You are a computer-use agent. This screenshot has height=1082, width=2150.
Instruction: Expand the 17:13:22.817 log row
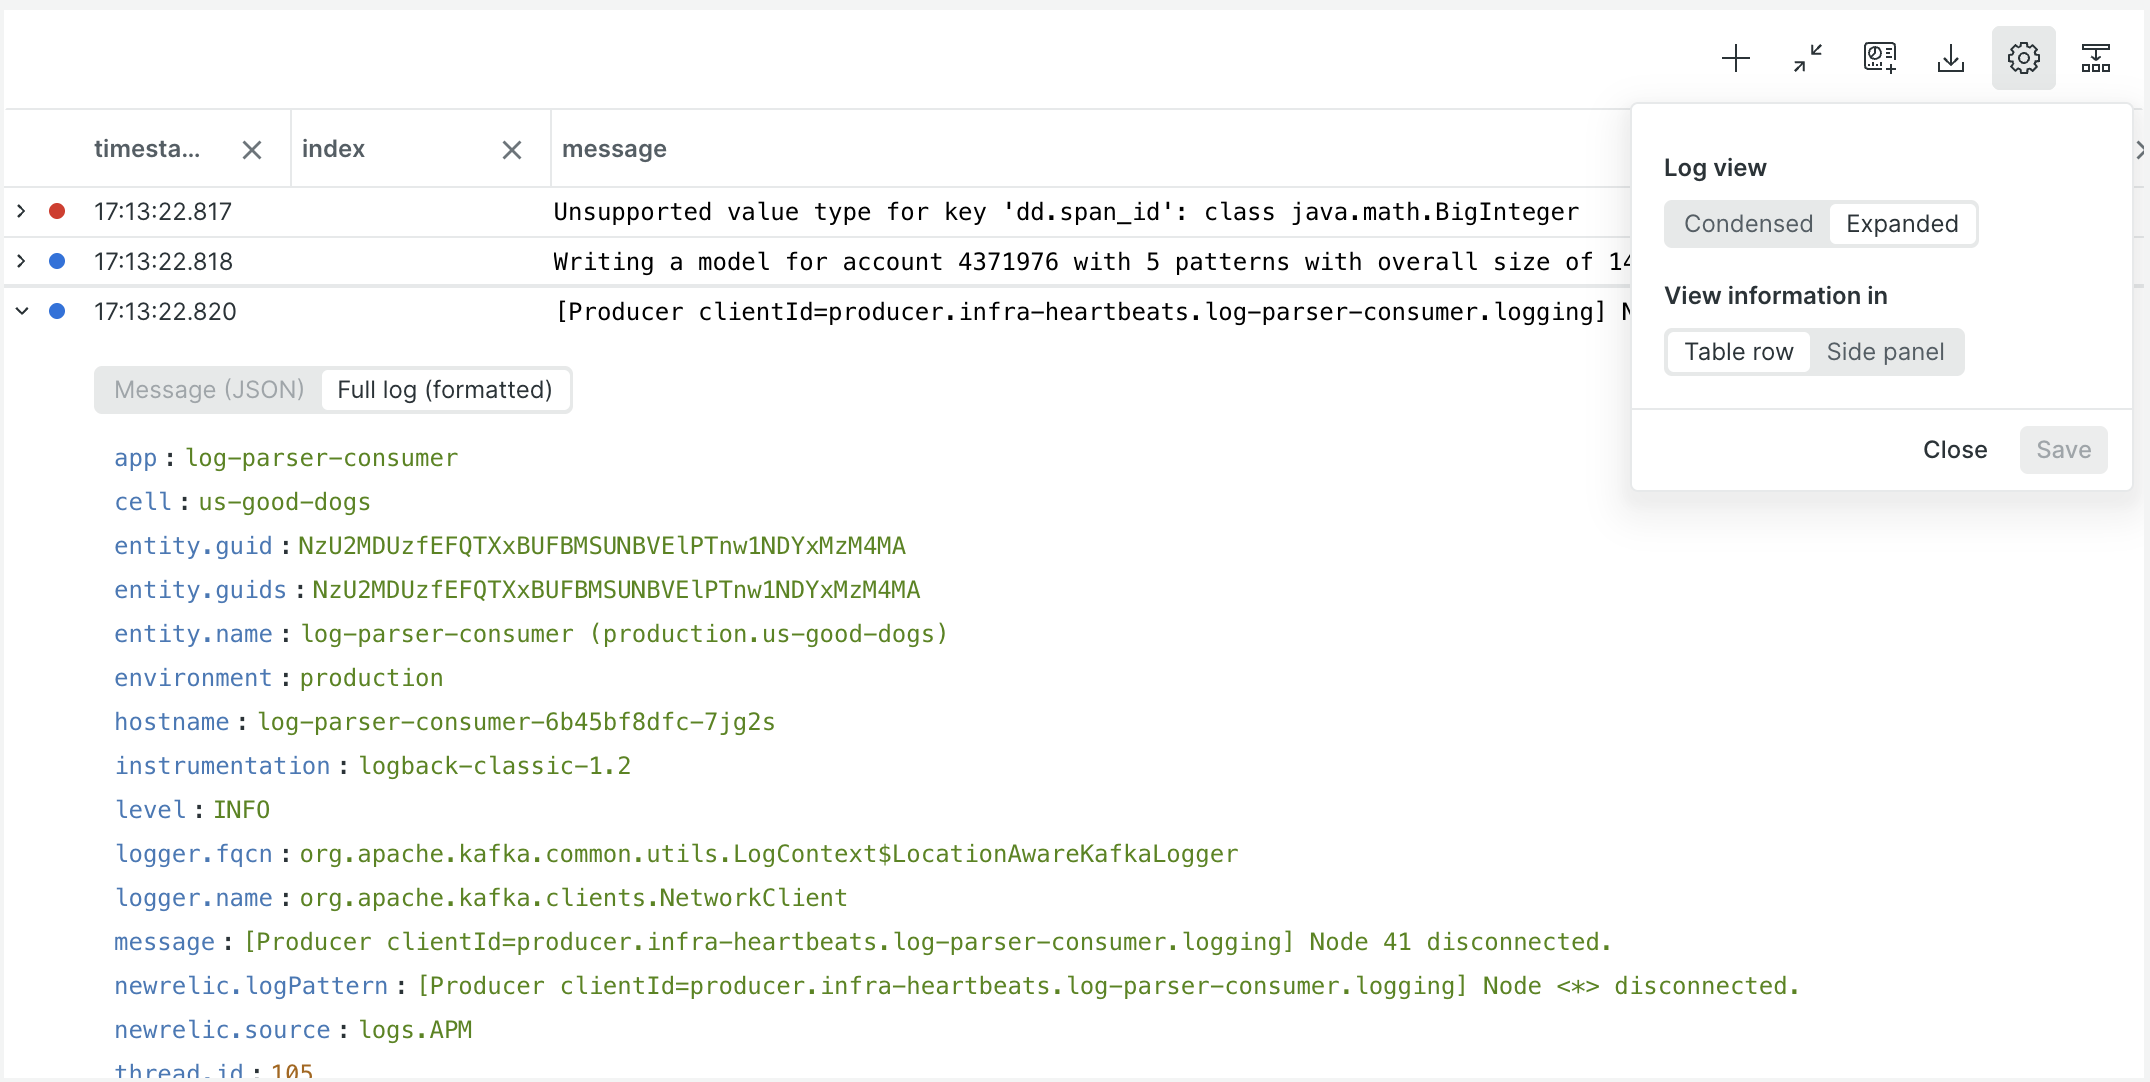21,211
